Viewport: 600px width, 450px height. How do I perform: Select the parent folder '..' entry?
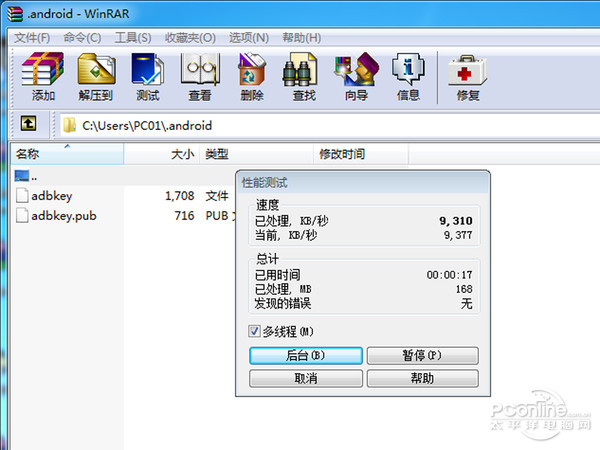[26, 176]
